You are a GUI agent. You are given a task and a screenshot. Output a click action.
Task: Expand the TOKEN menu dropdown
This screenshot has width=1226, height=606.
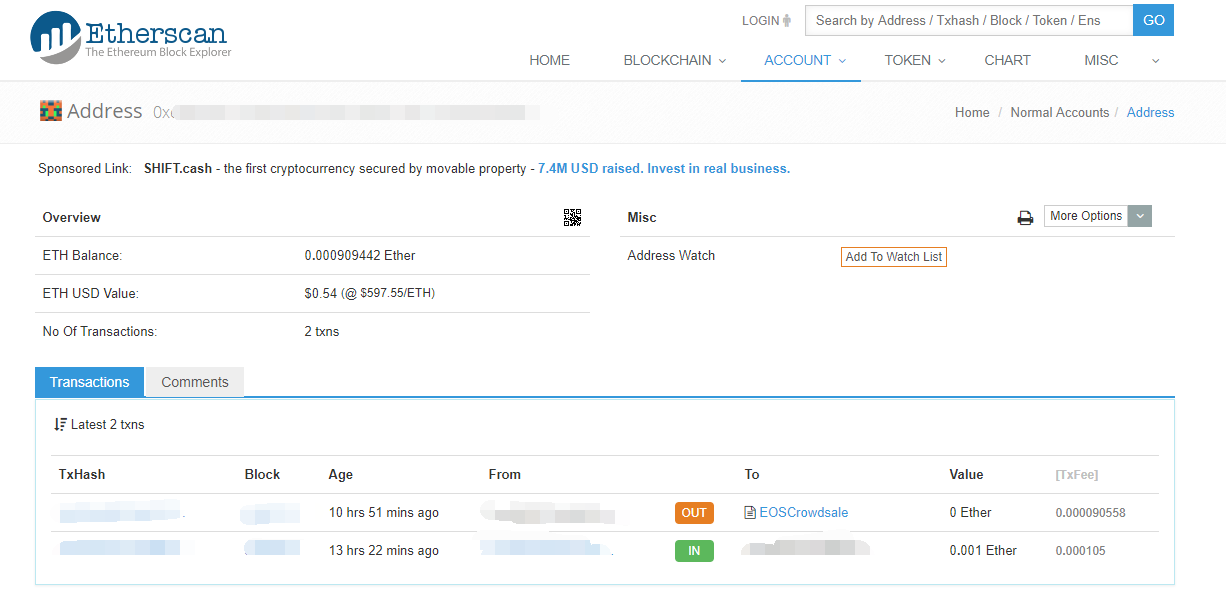(x=914, y=60)
